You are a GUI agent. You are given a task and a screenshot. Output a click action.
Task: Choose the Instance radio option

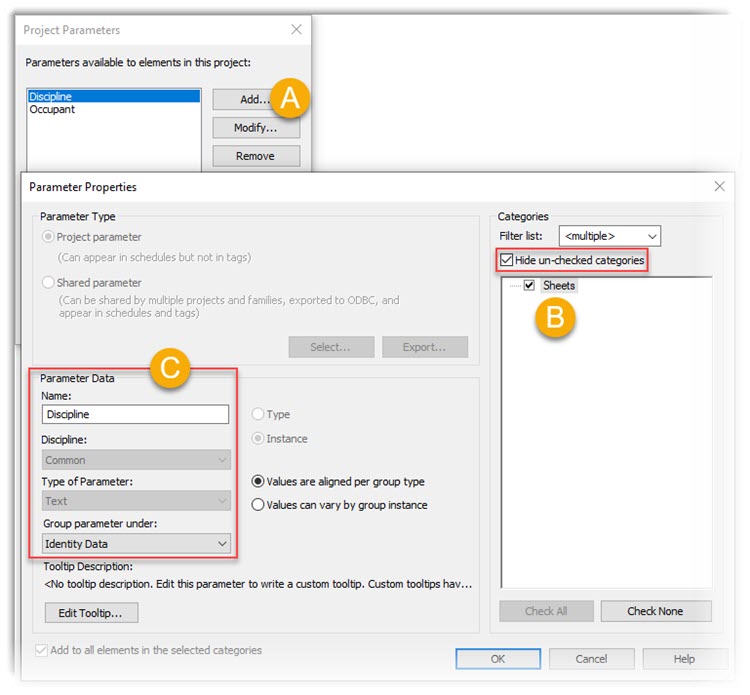point(258,439)
